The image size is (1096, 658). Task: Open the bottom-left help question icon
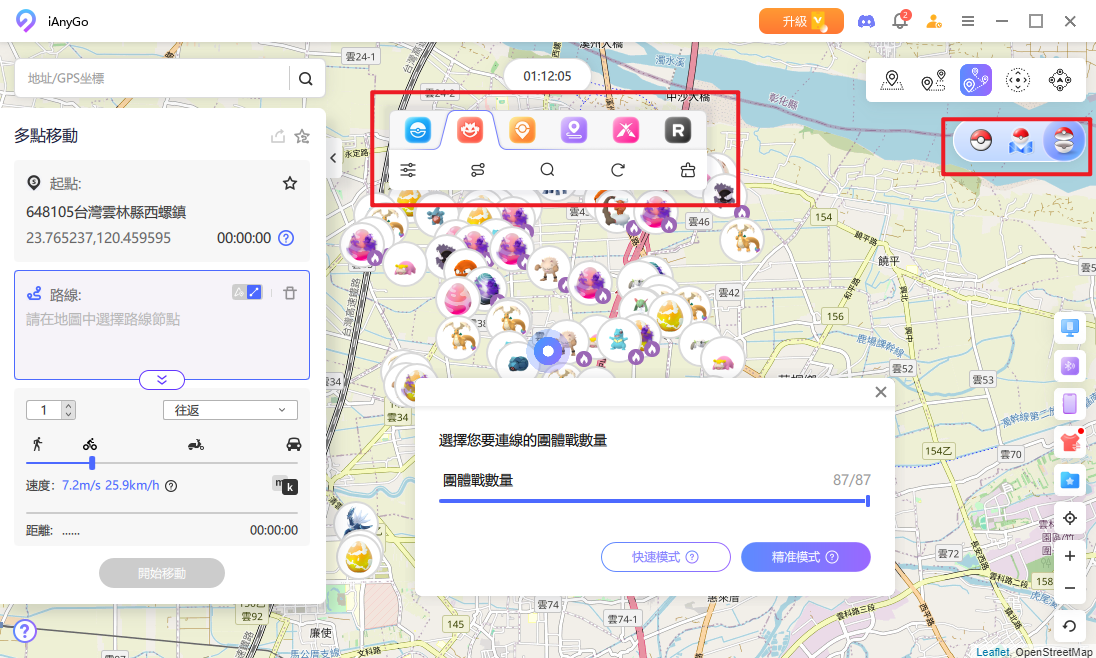point(24,631)
